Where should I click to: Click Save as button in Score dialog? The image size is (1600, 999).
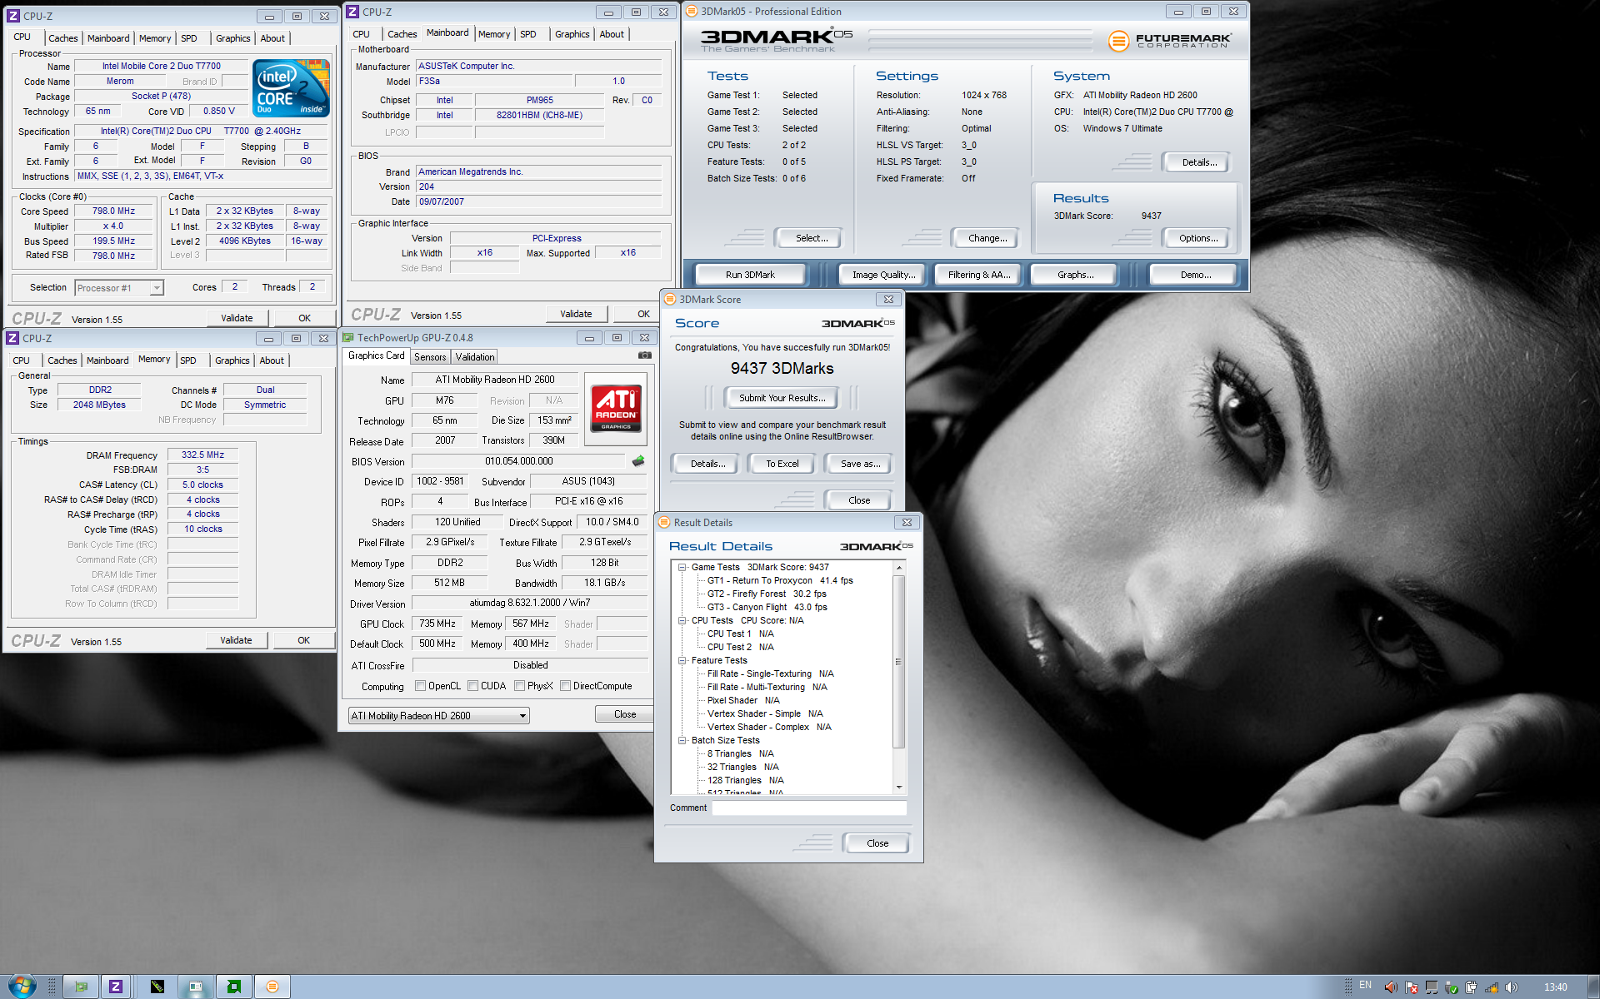(x=860, y=464)
